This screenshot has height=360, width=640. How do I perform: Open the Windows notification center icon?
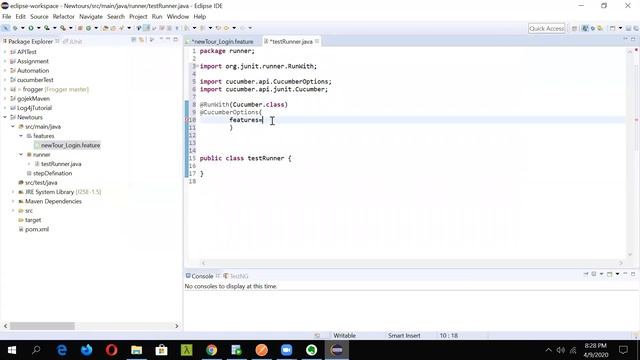click(623, 350)
